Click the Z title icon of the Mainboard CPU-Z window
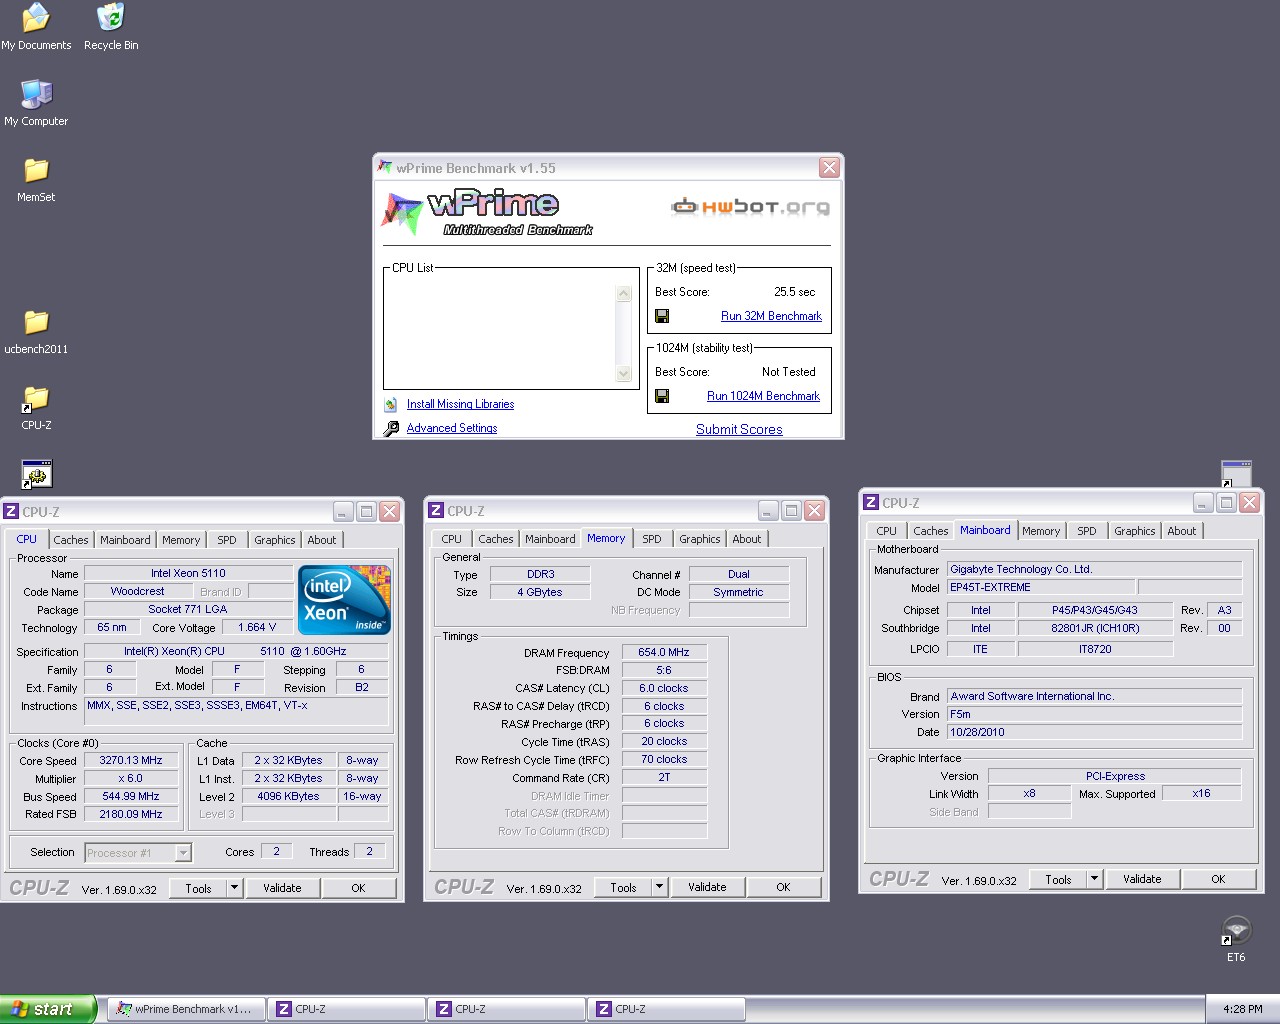 [871, 503]
